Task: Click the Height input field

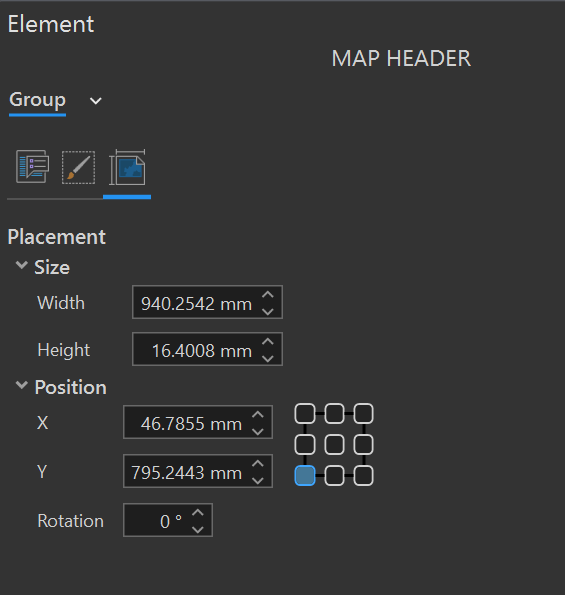Action: [x=207, y=349]
